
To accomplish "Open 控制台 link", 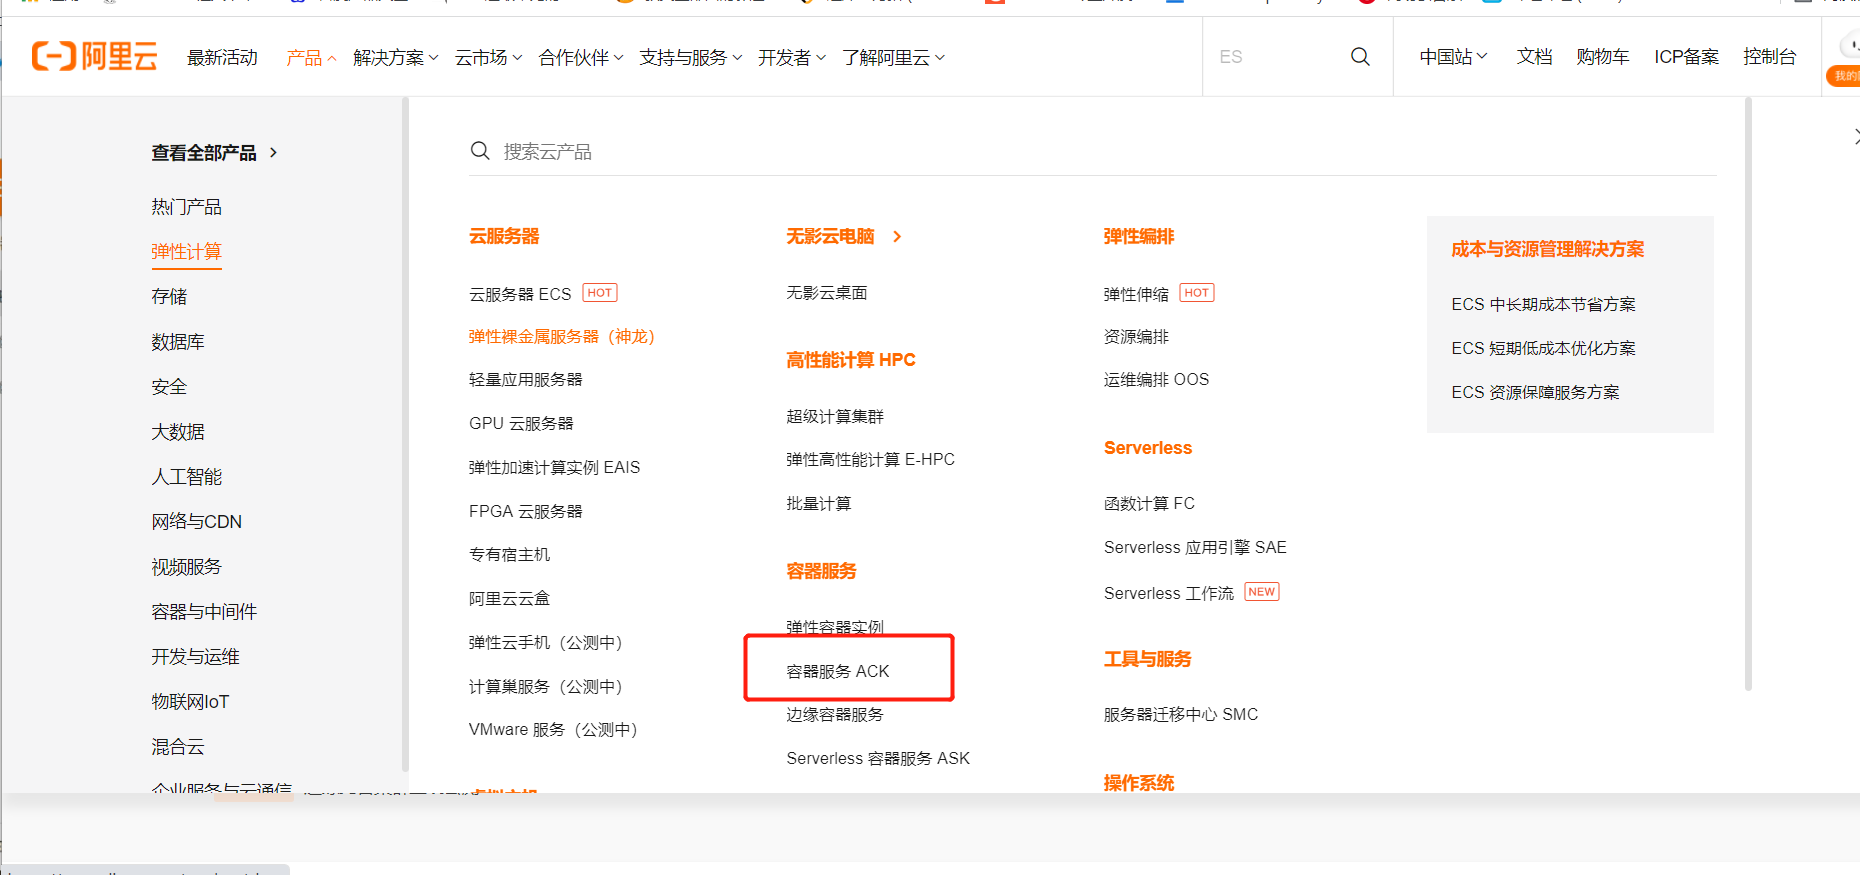I will pos(1769,57).
